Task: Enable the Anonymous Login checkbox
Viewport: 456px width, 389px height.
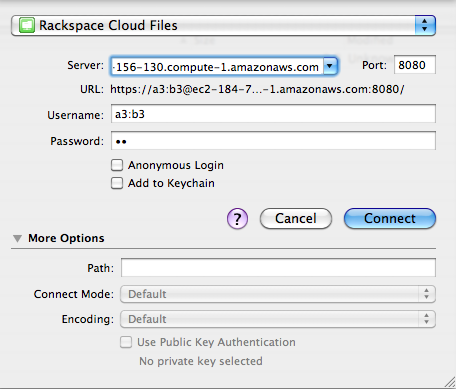Action: click(x=117, y=165)
